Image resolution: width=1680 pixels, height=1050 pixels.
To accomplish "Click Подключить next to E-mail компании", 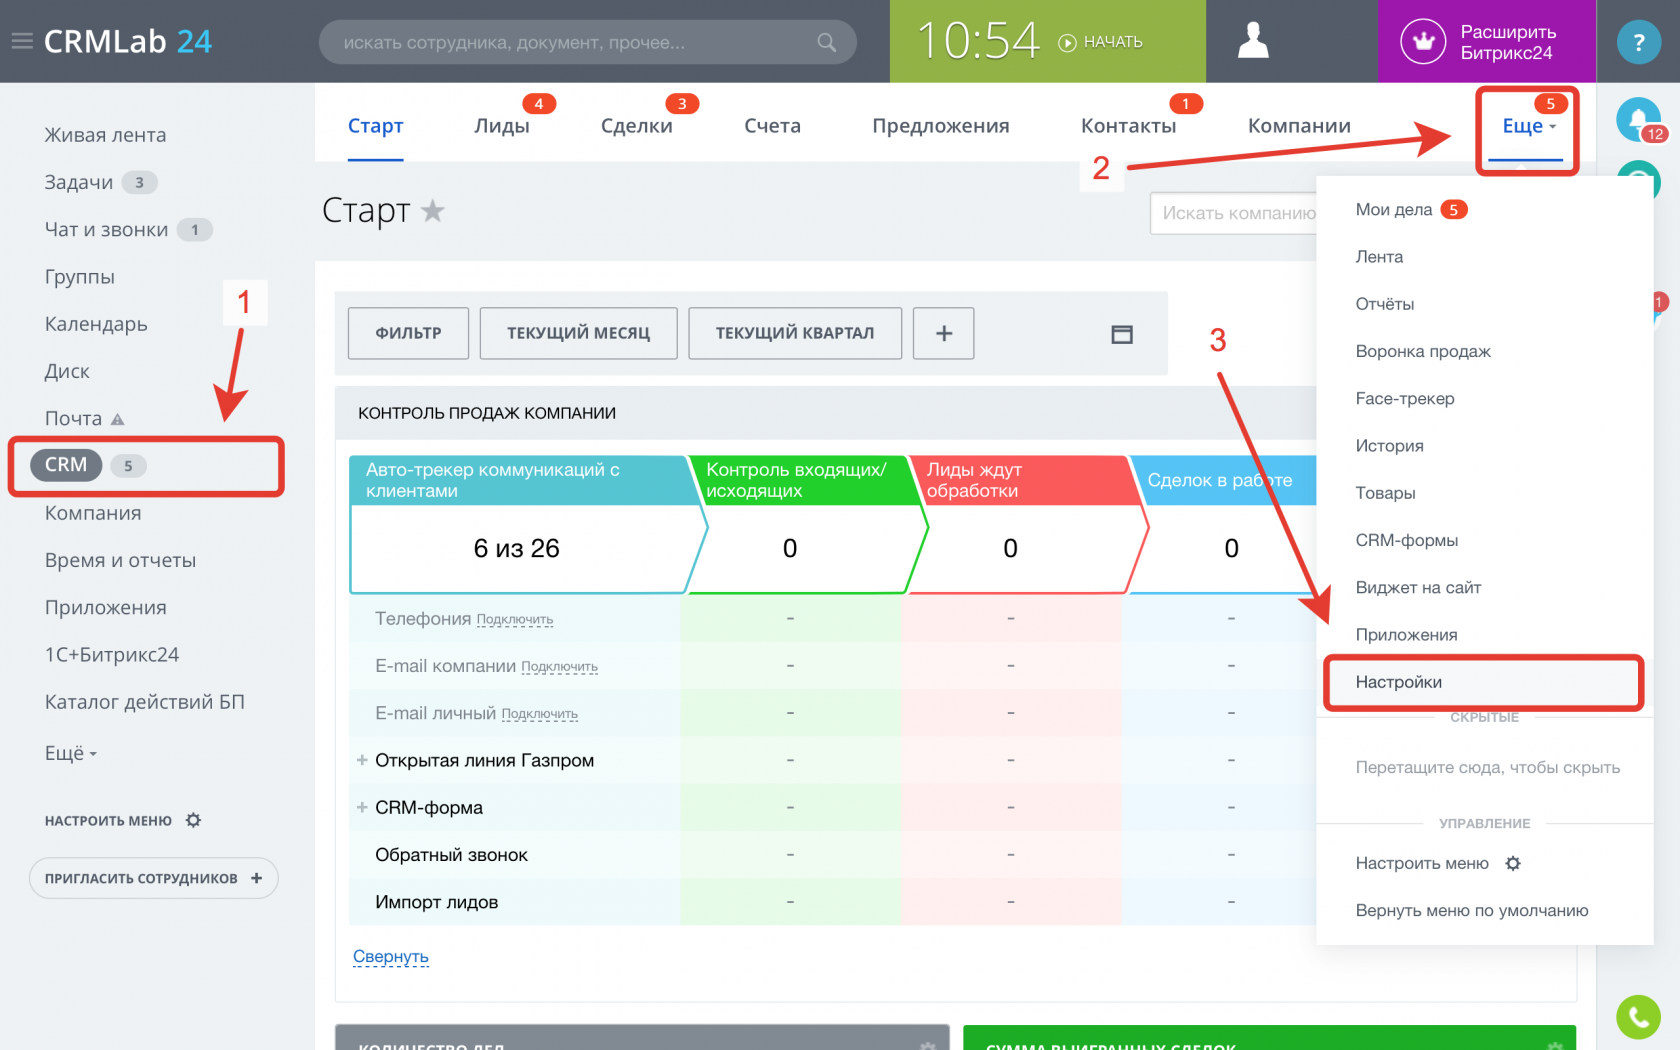I will click(560, 667).
